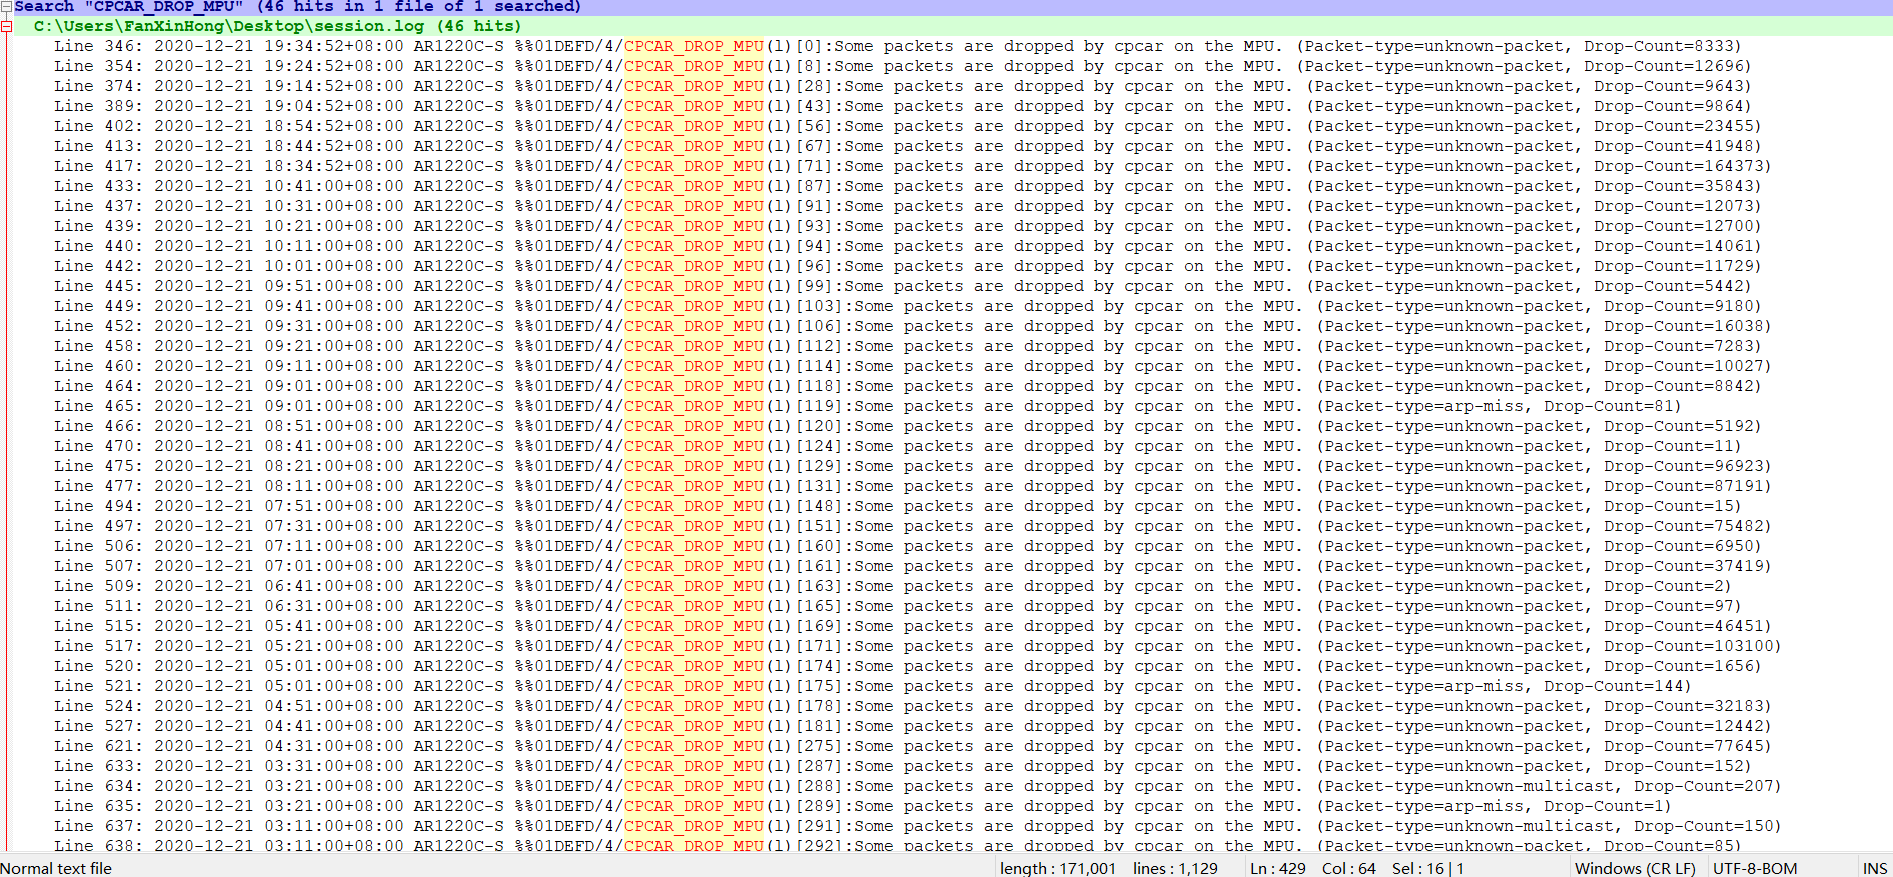Viewport: 1893px width, 877px height.
Task: Open result Line 440 with Drop-Count=14061
Action: click(908, 246)
